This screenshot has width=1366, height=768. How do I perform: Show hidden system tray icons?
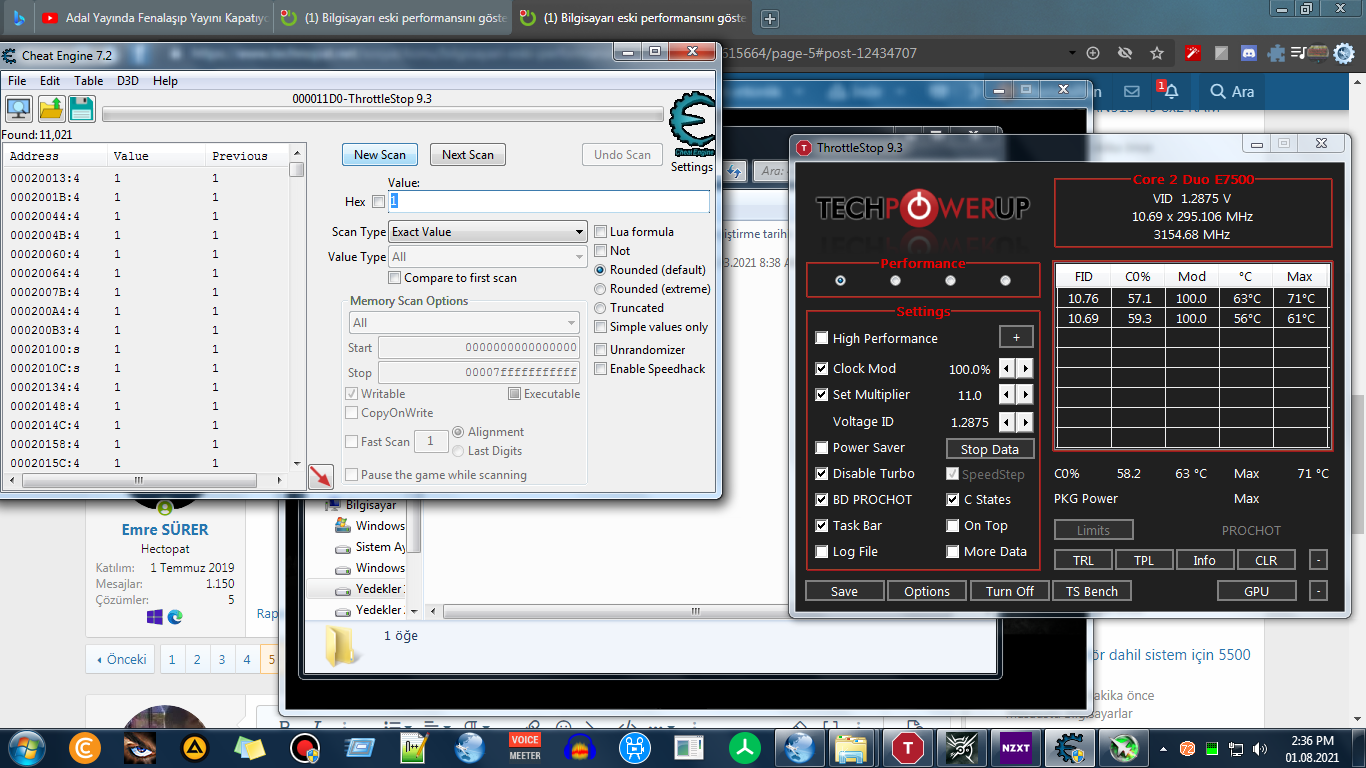click(1163, 748)
